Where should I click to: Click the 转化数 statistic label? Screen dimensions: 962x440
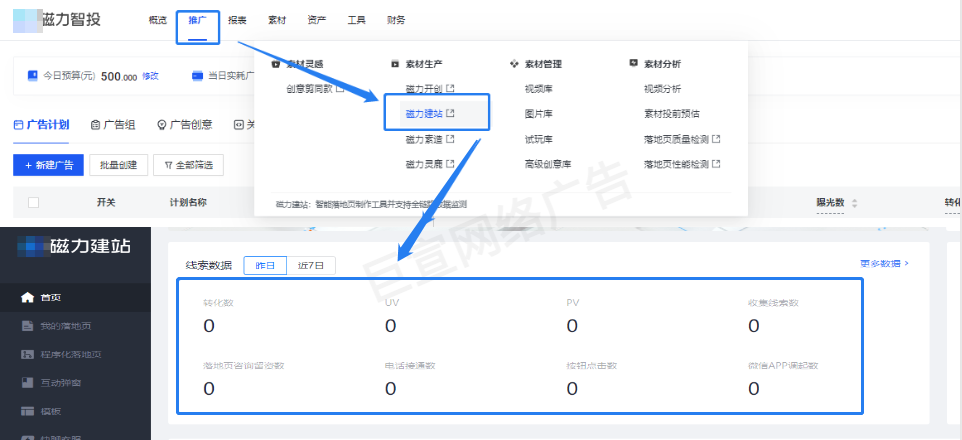[x=218, y=303]
